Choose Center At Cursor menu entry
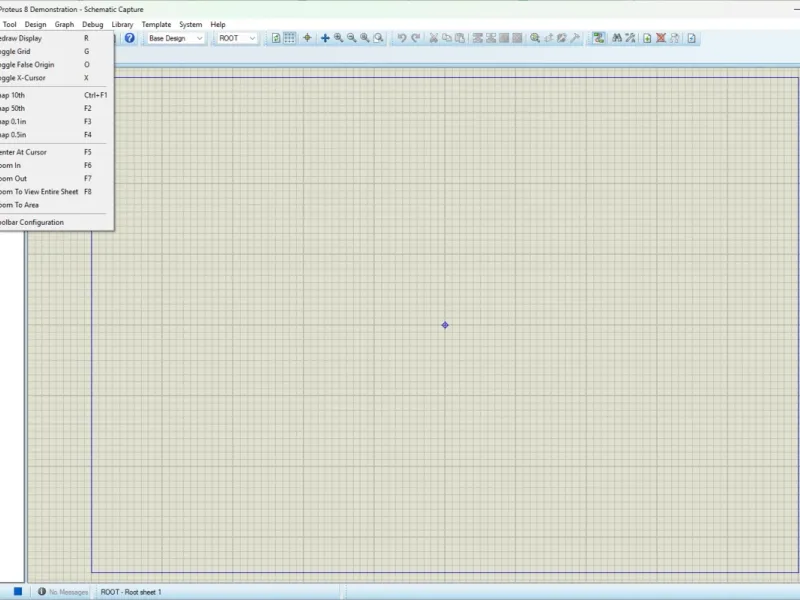Screen dimensions: 800x600 pos(55,153)
